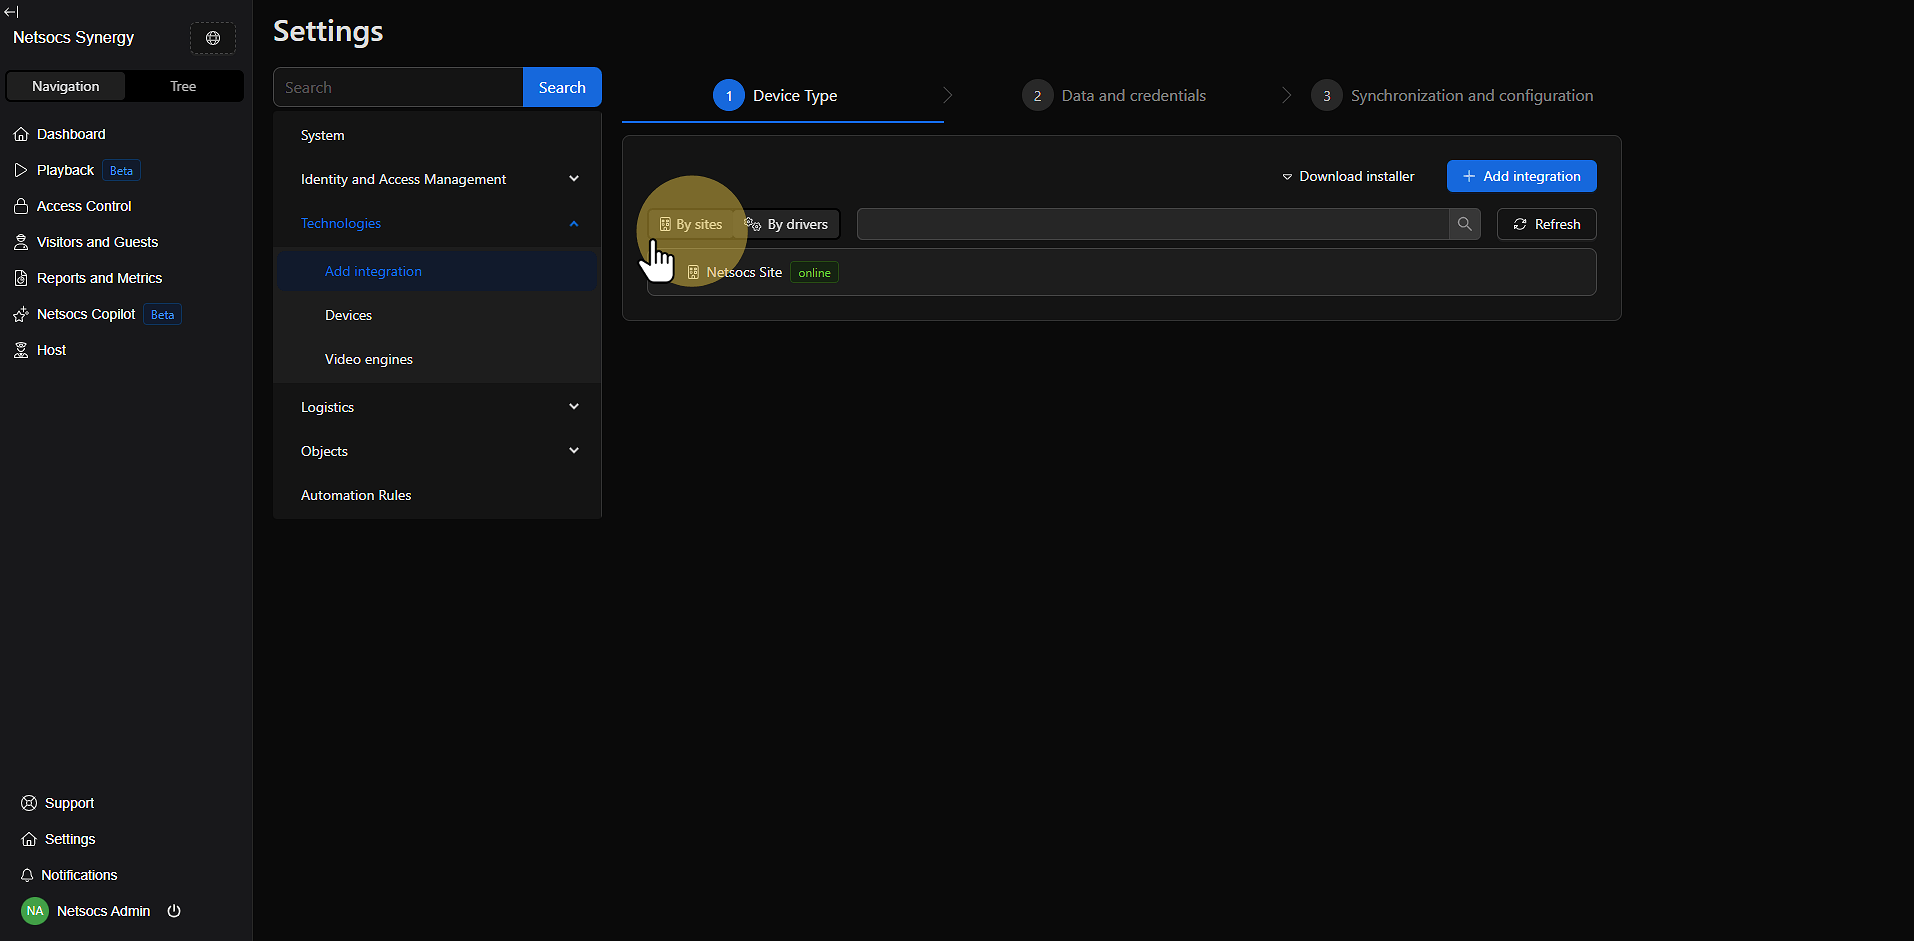Open Devices settings submenu item
This screenshot has height=941, width=1914.
point(348,315)
